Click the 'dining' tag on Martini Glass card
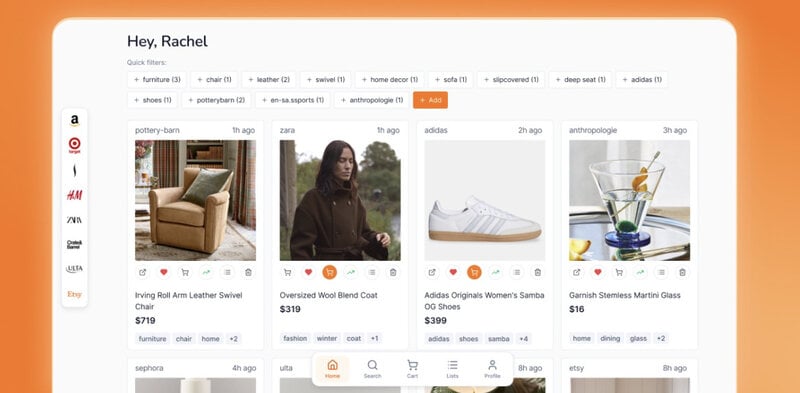The height and width of the screenshot is (393, 800). 610,338
